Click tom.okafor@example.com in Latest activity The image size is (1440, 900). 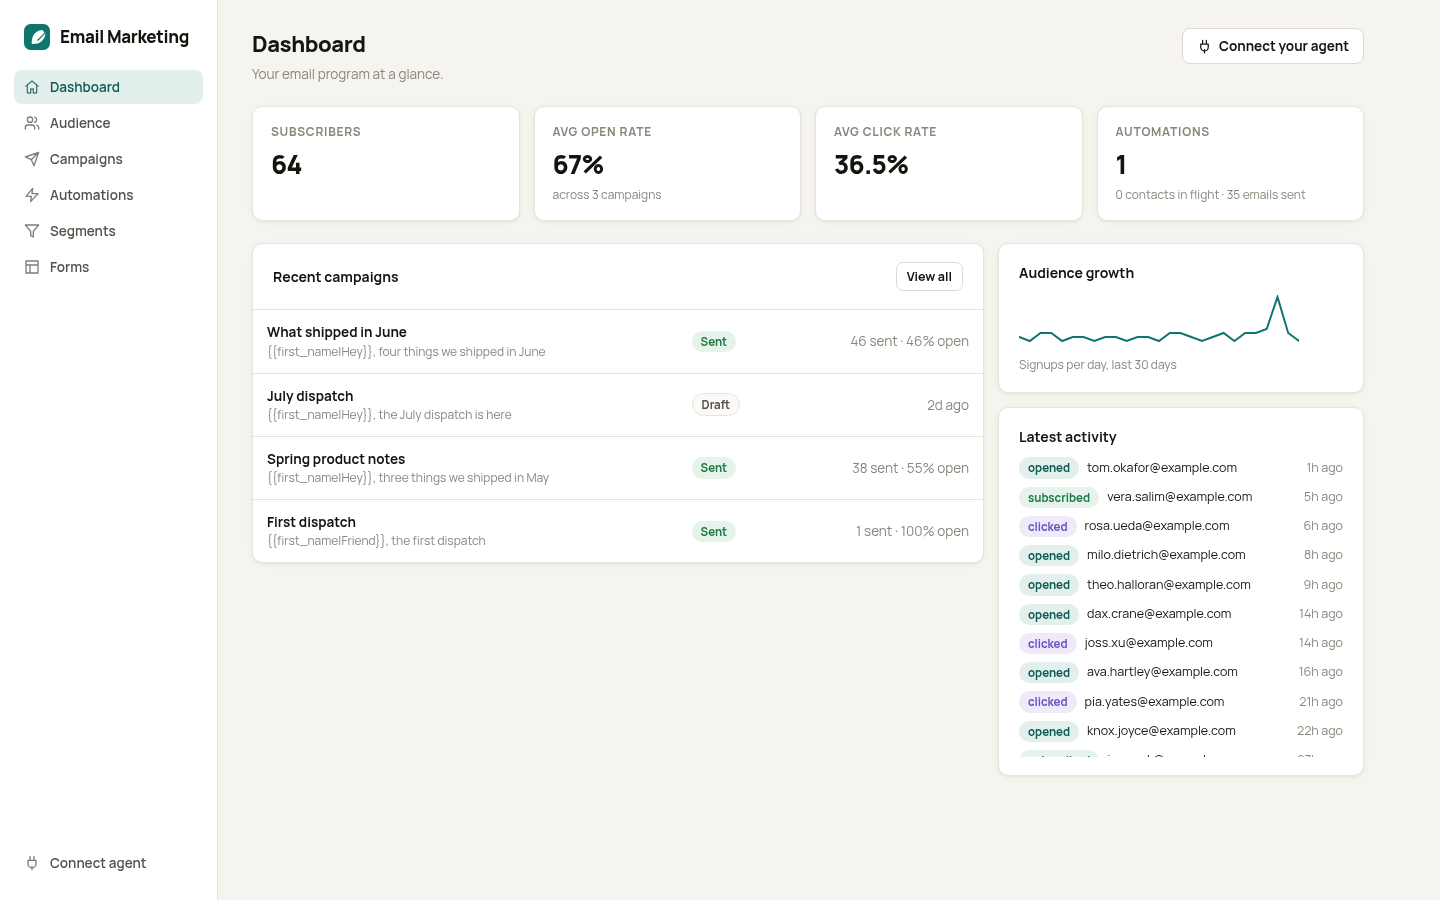1162,468
